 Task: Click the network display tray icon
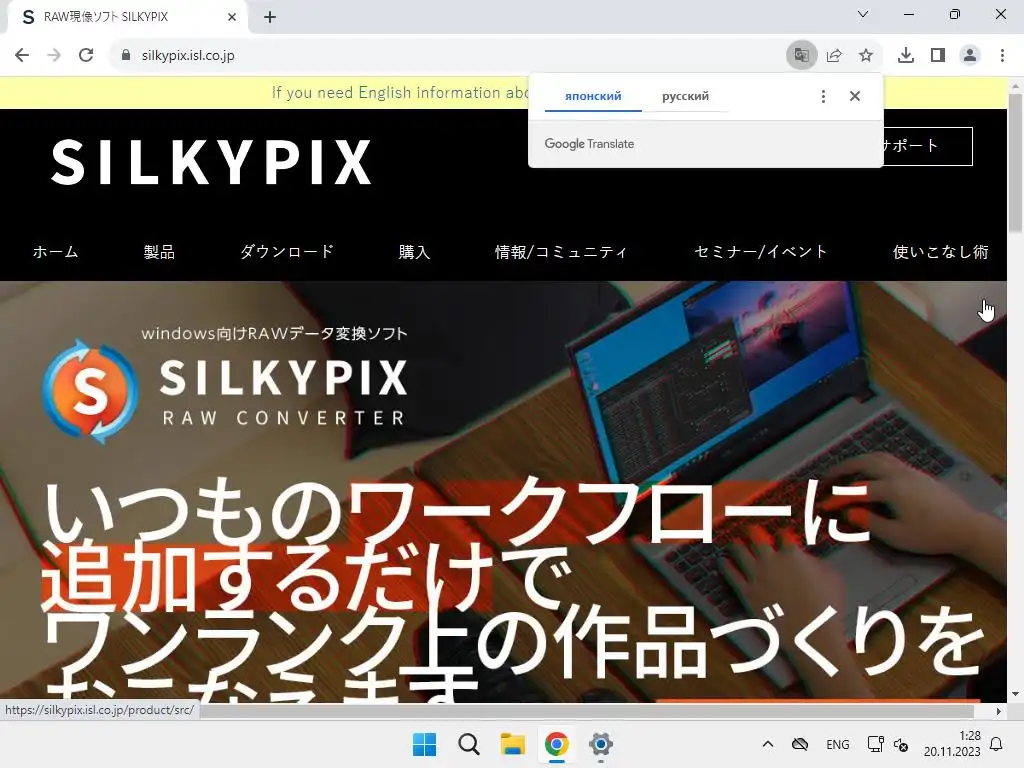(875, 744)
